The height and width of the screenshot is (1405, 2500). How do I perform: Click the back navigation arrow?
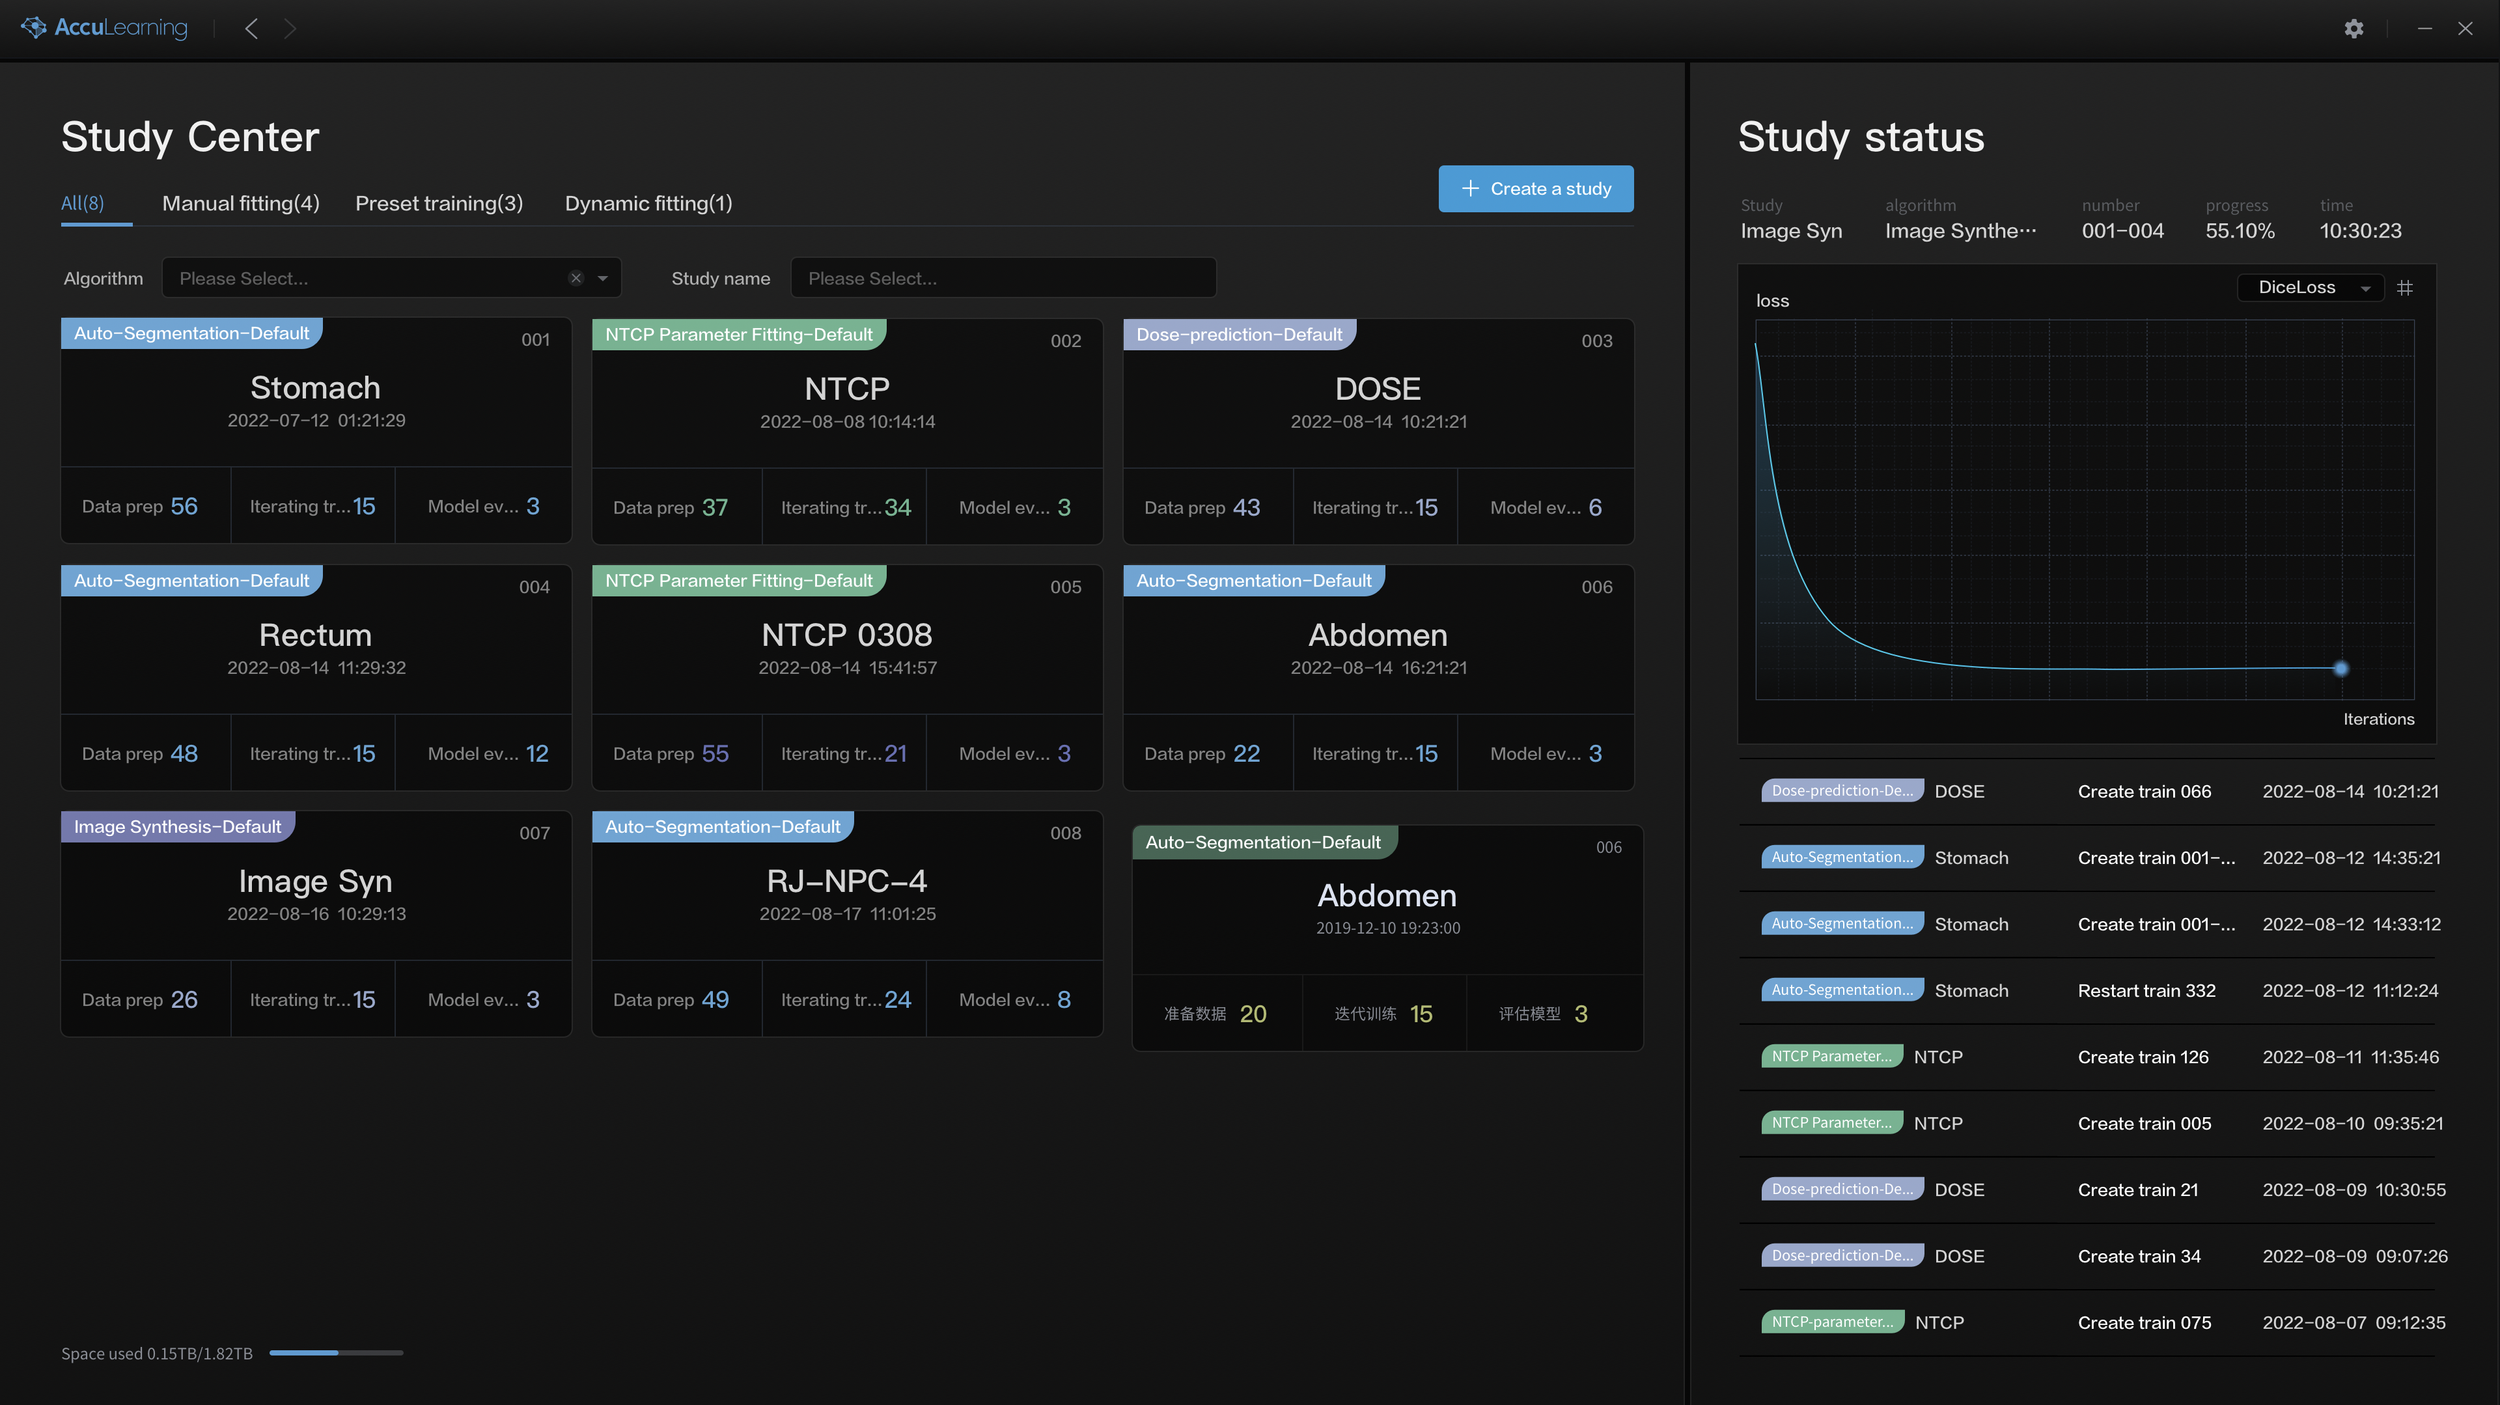[251, 28]
